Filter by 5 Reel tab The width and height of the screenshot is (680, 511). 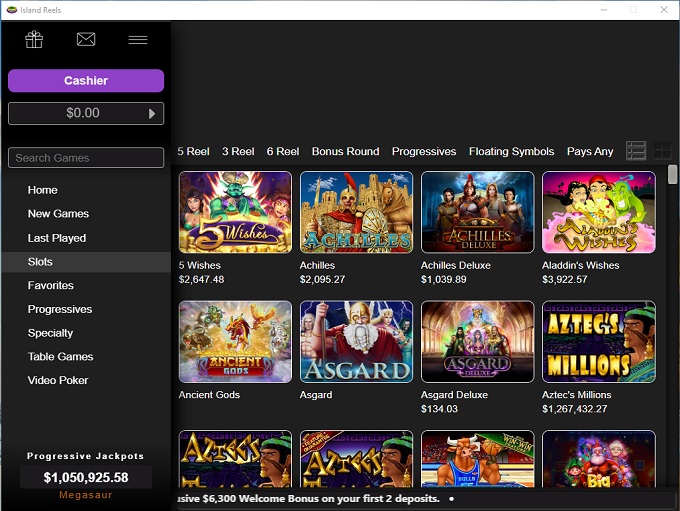(193, 151)
